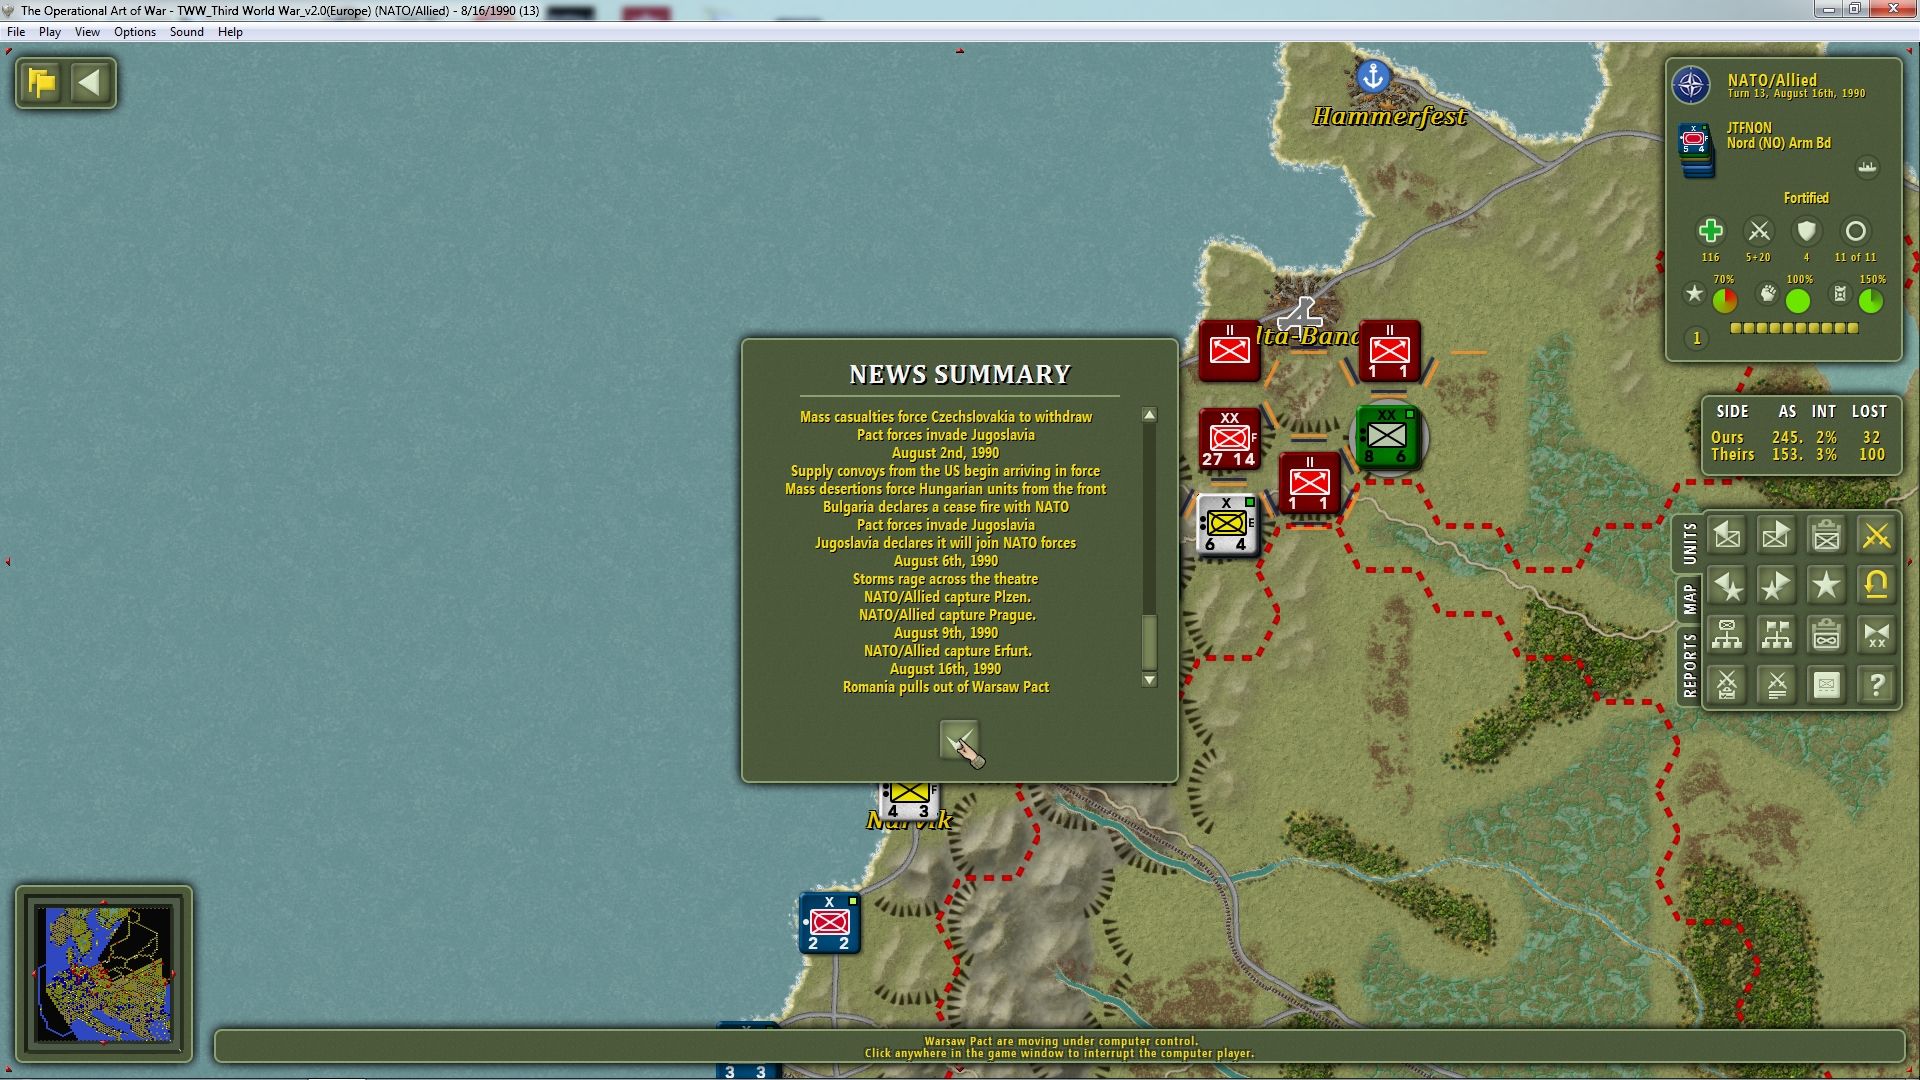Screen dimensions: 1920x1080
Task: Select the green XX 8-6 unit counter
Action: [1387, 438]
